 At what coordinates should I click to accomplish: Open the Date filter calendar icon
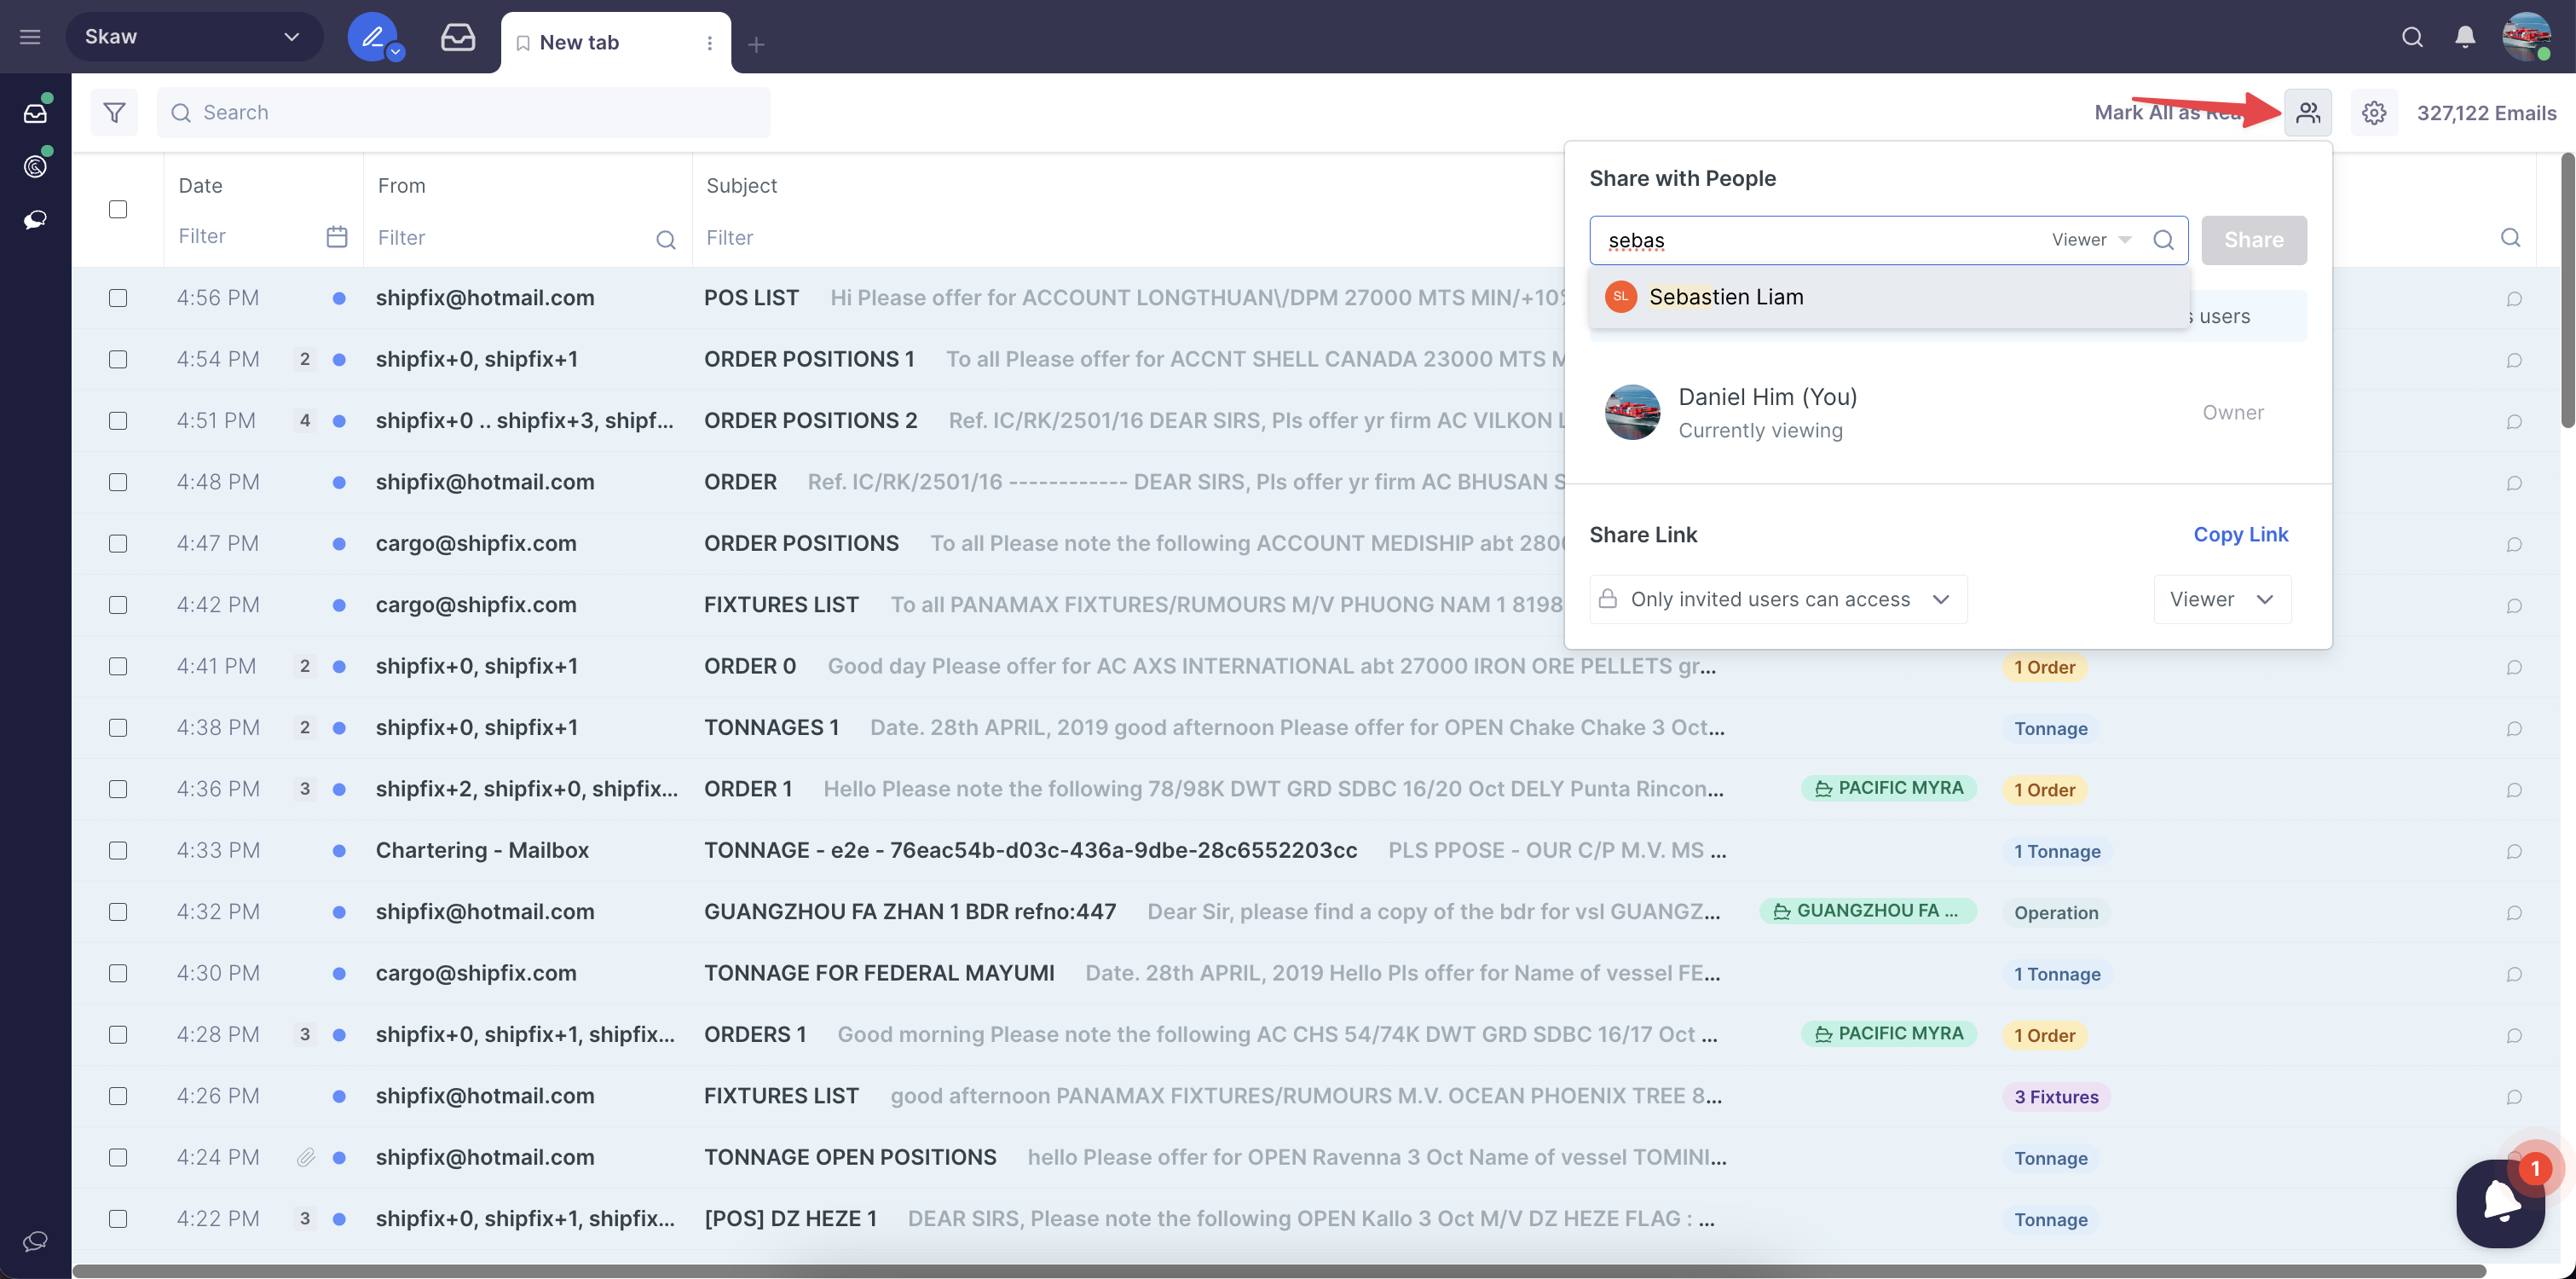point(336,237)
